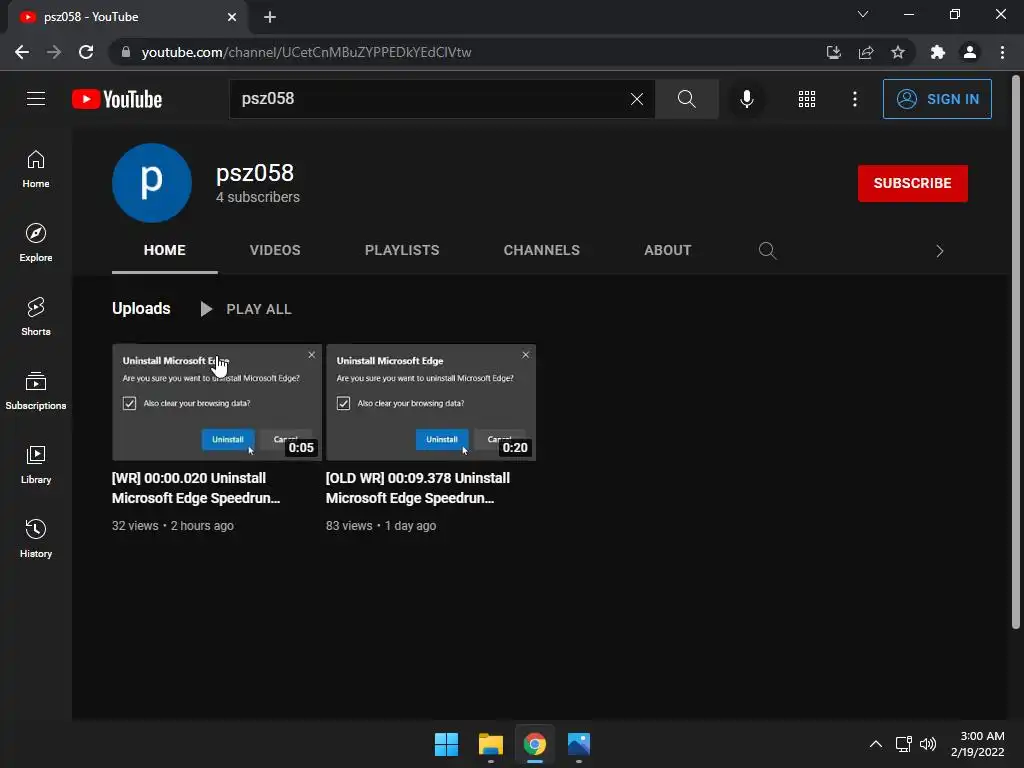This screenshot has height=768, width=1024.
Task: Start voice search with the microphone icon
Action: (746, 99)
